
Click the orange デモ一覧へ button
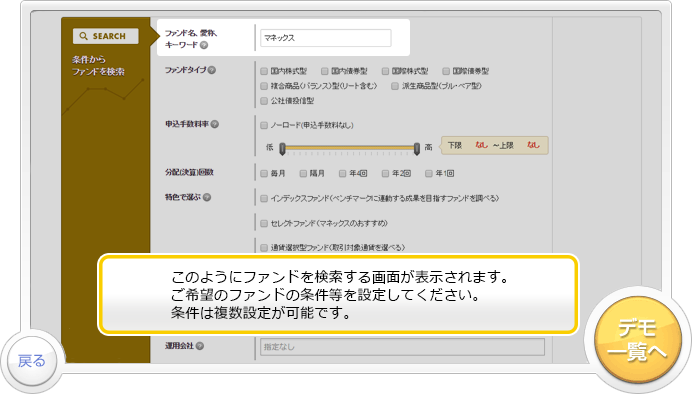(637, 340)
